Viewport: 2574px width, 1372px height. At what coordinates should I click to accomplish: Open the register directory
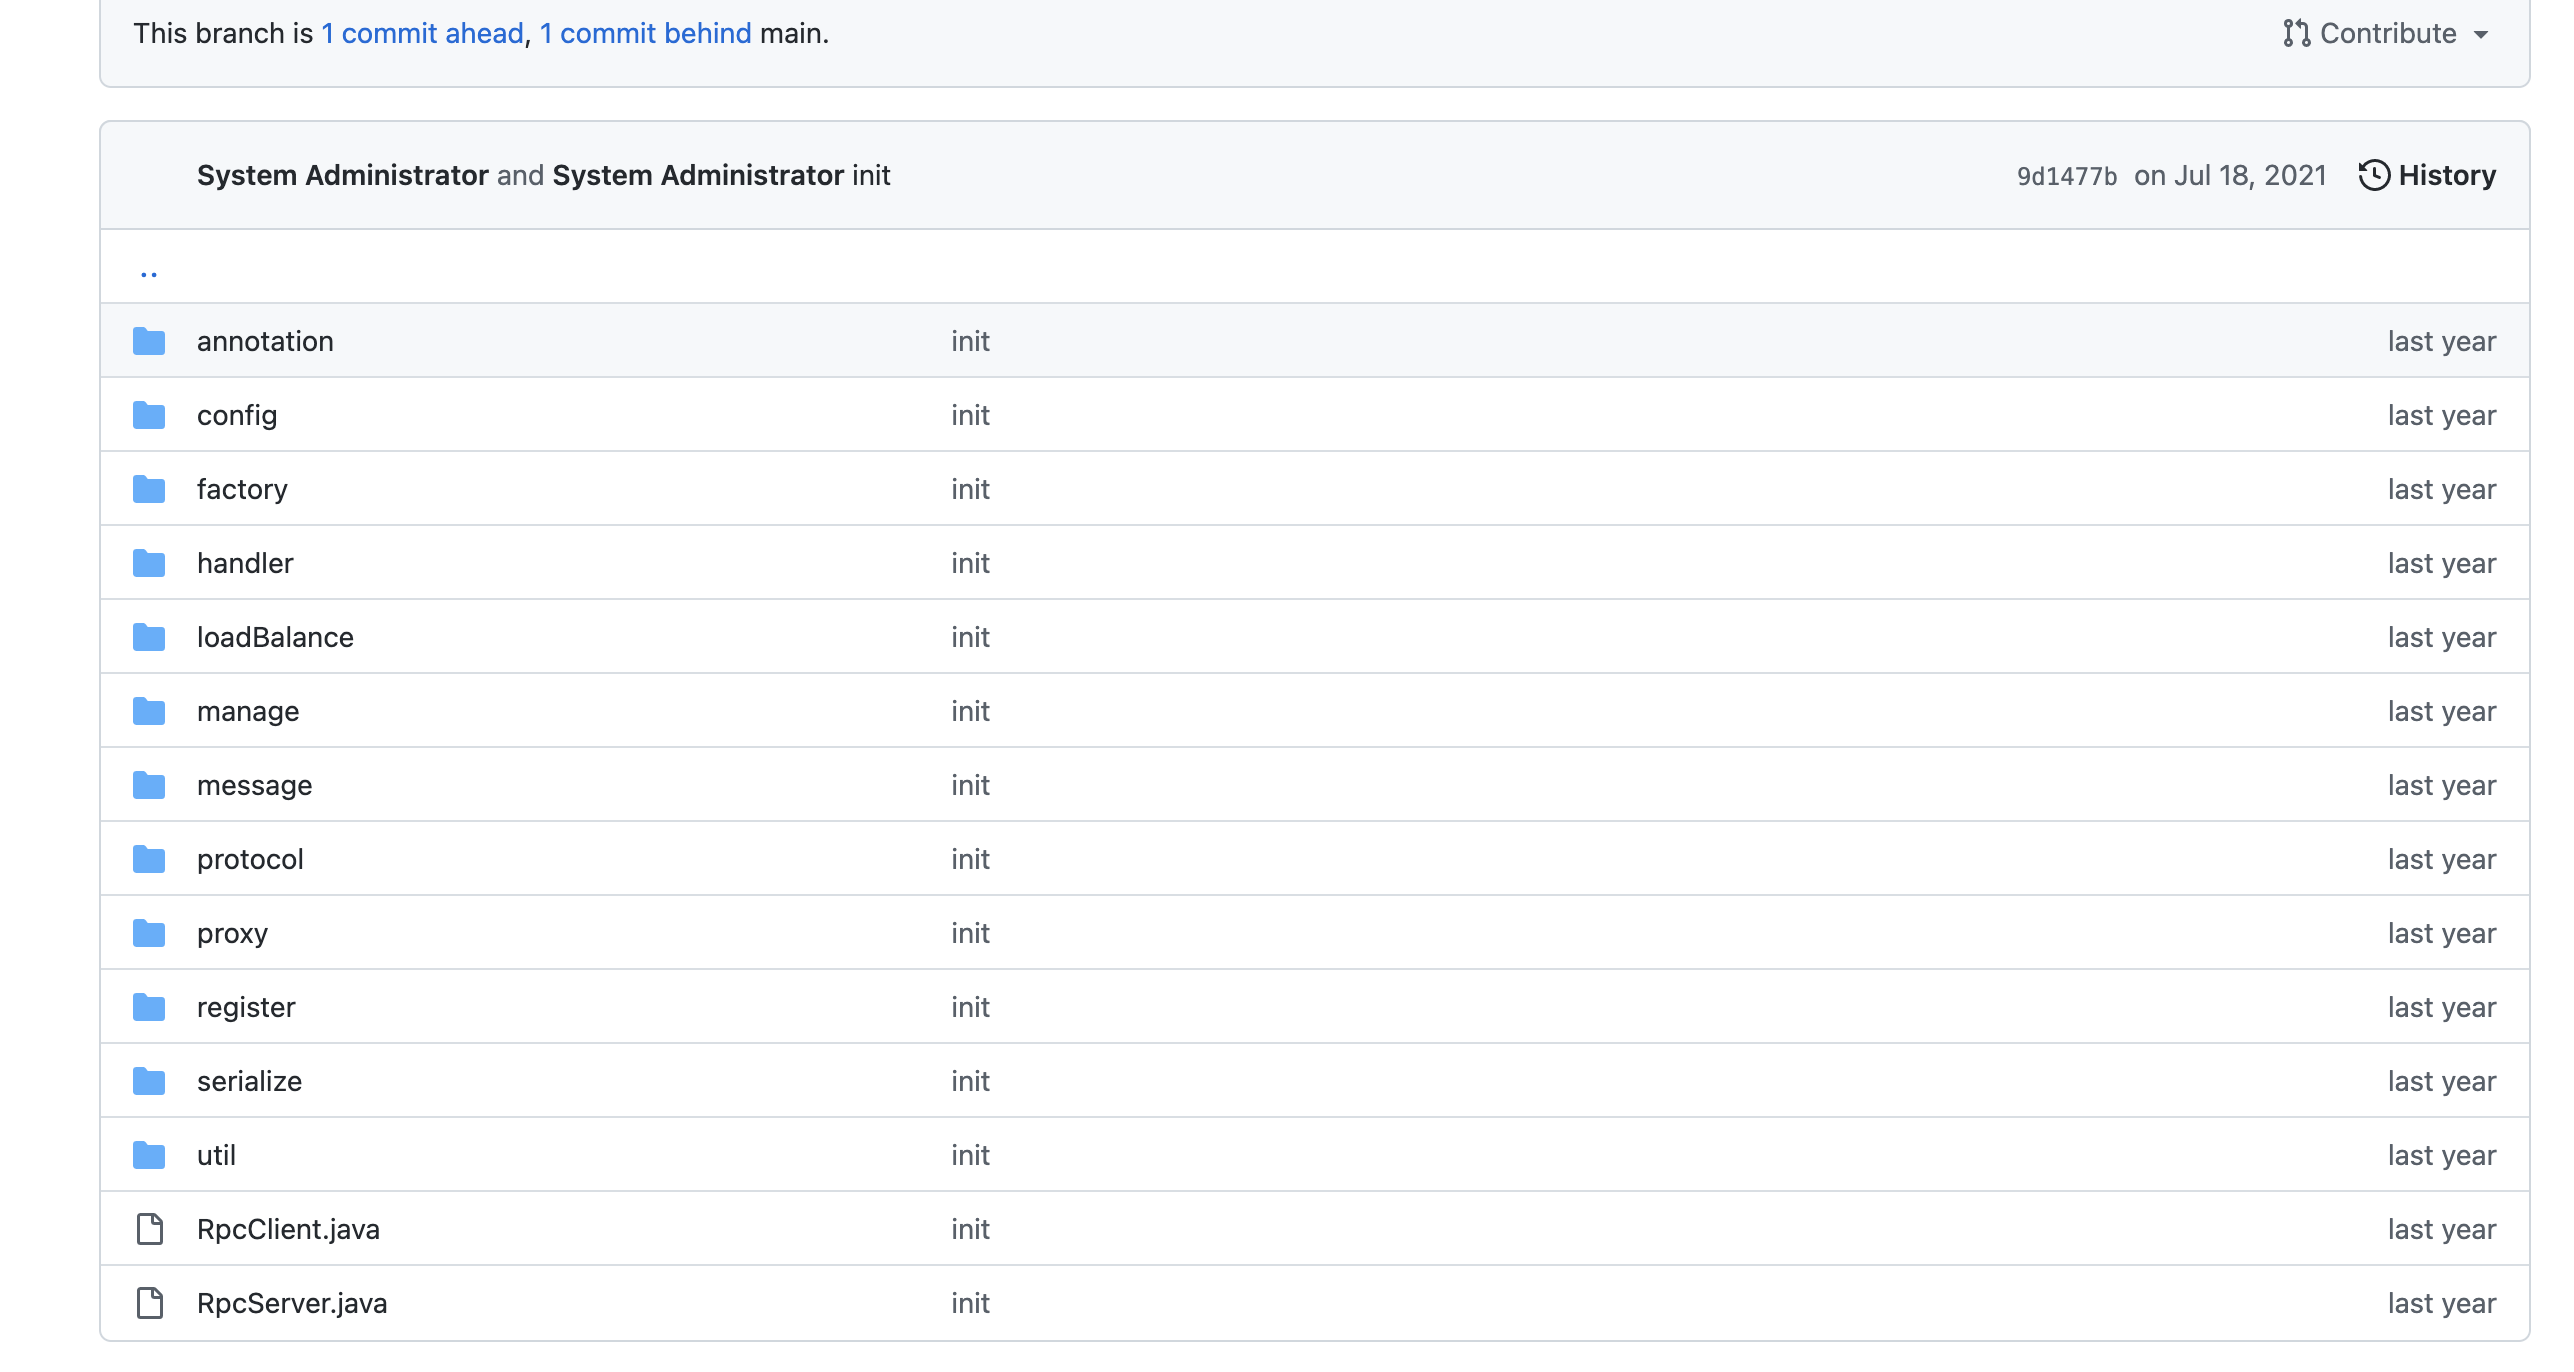coord(246,1007)
